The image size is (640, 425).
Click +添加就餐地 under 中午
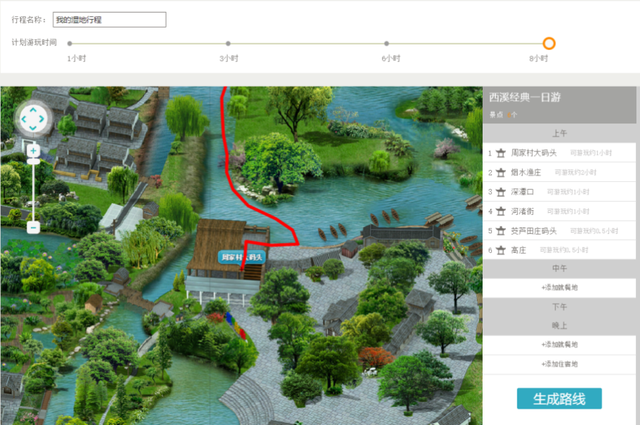559,287
